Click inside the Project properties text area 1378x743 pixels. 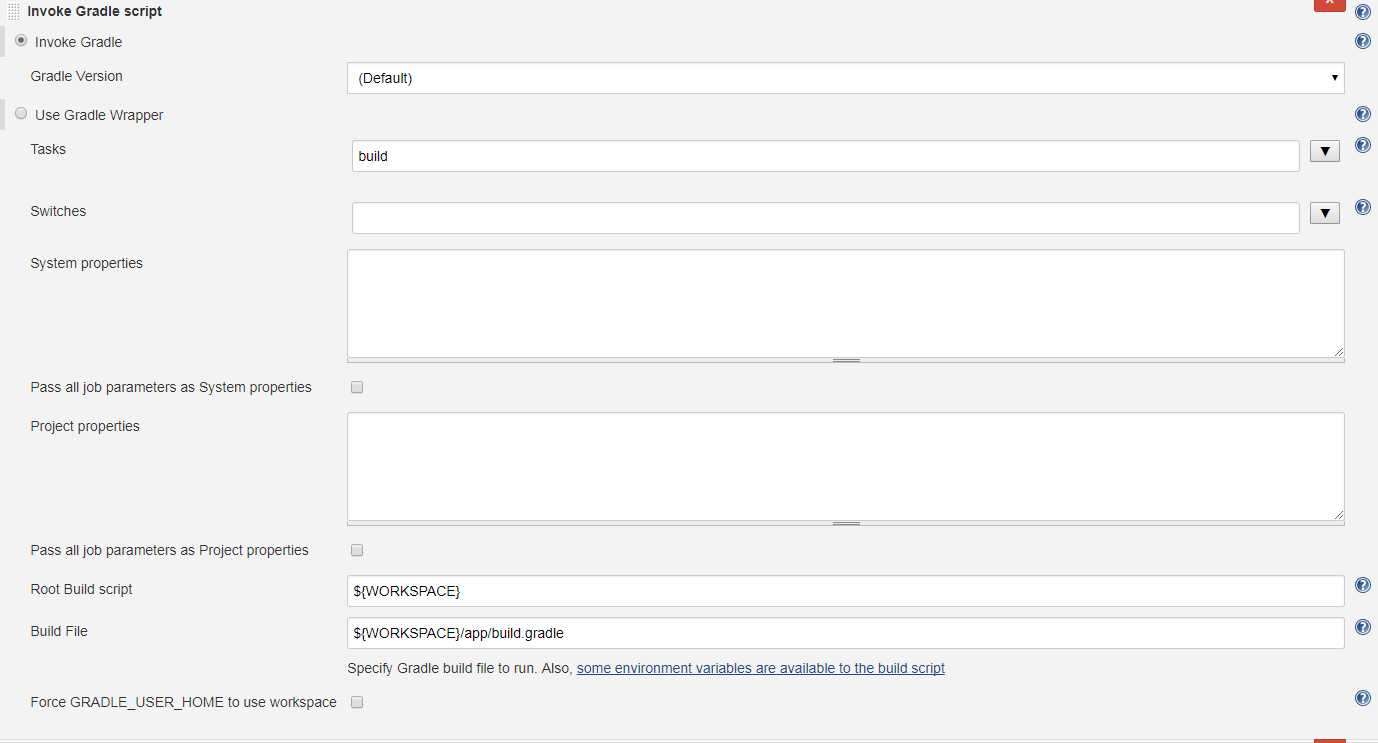coord(845,466)
